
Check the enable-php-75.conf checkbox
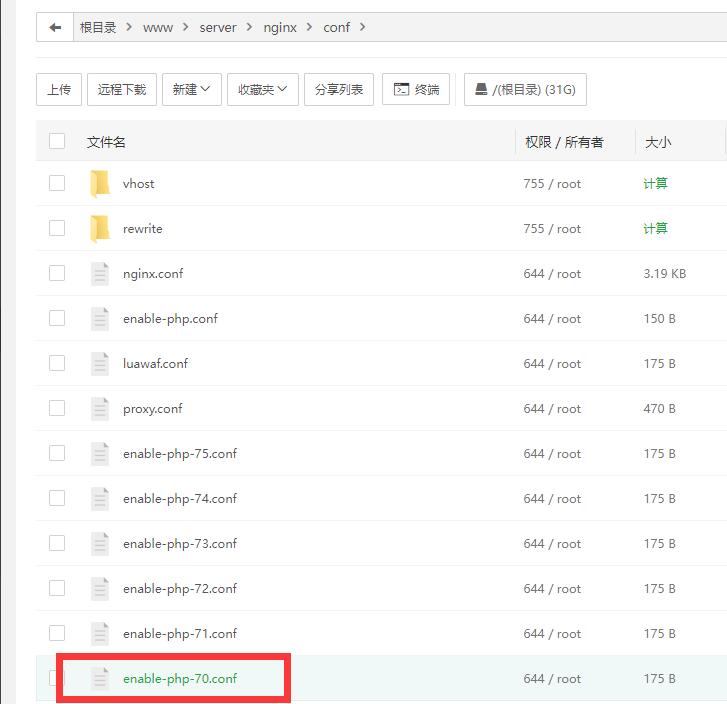click(57, 453)
